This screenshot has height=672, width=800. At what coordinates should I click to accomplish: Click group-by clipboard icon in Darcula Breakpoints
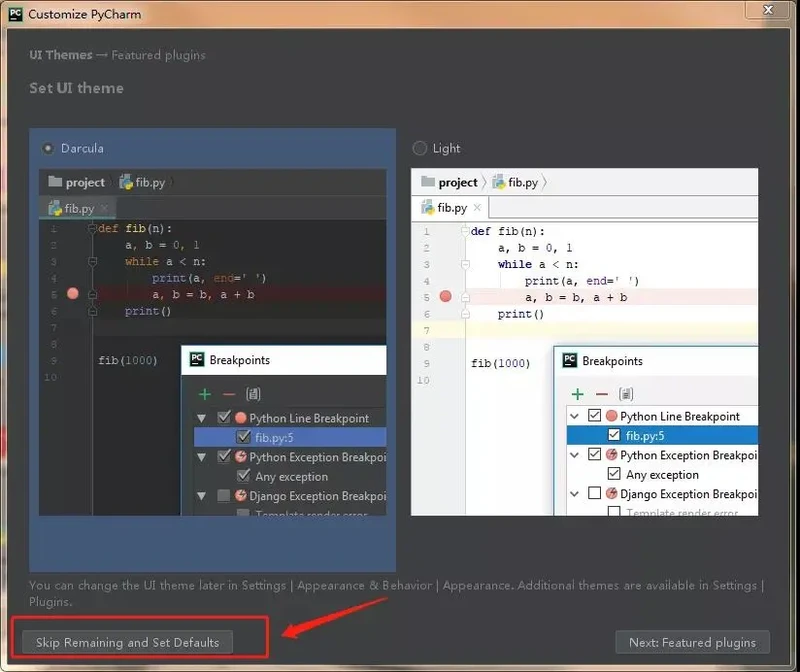(253, 394)
